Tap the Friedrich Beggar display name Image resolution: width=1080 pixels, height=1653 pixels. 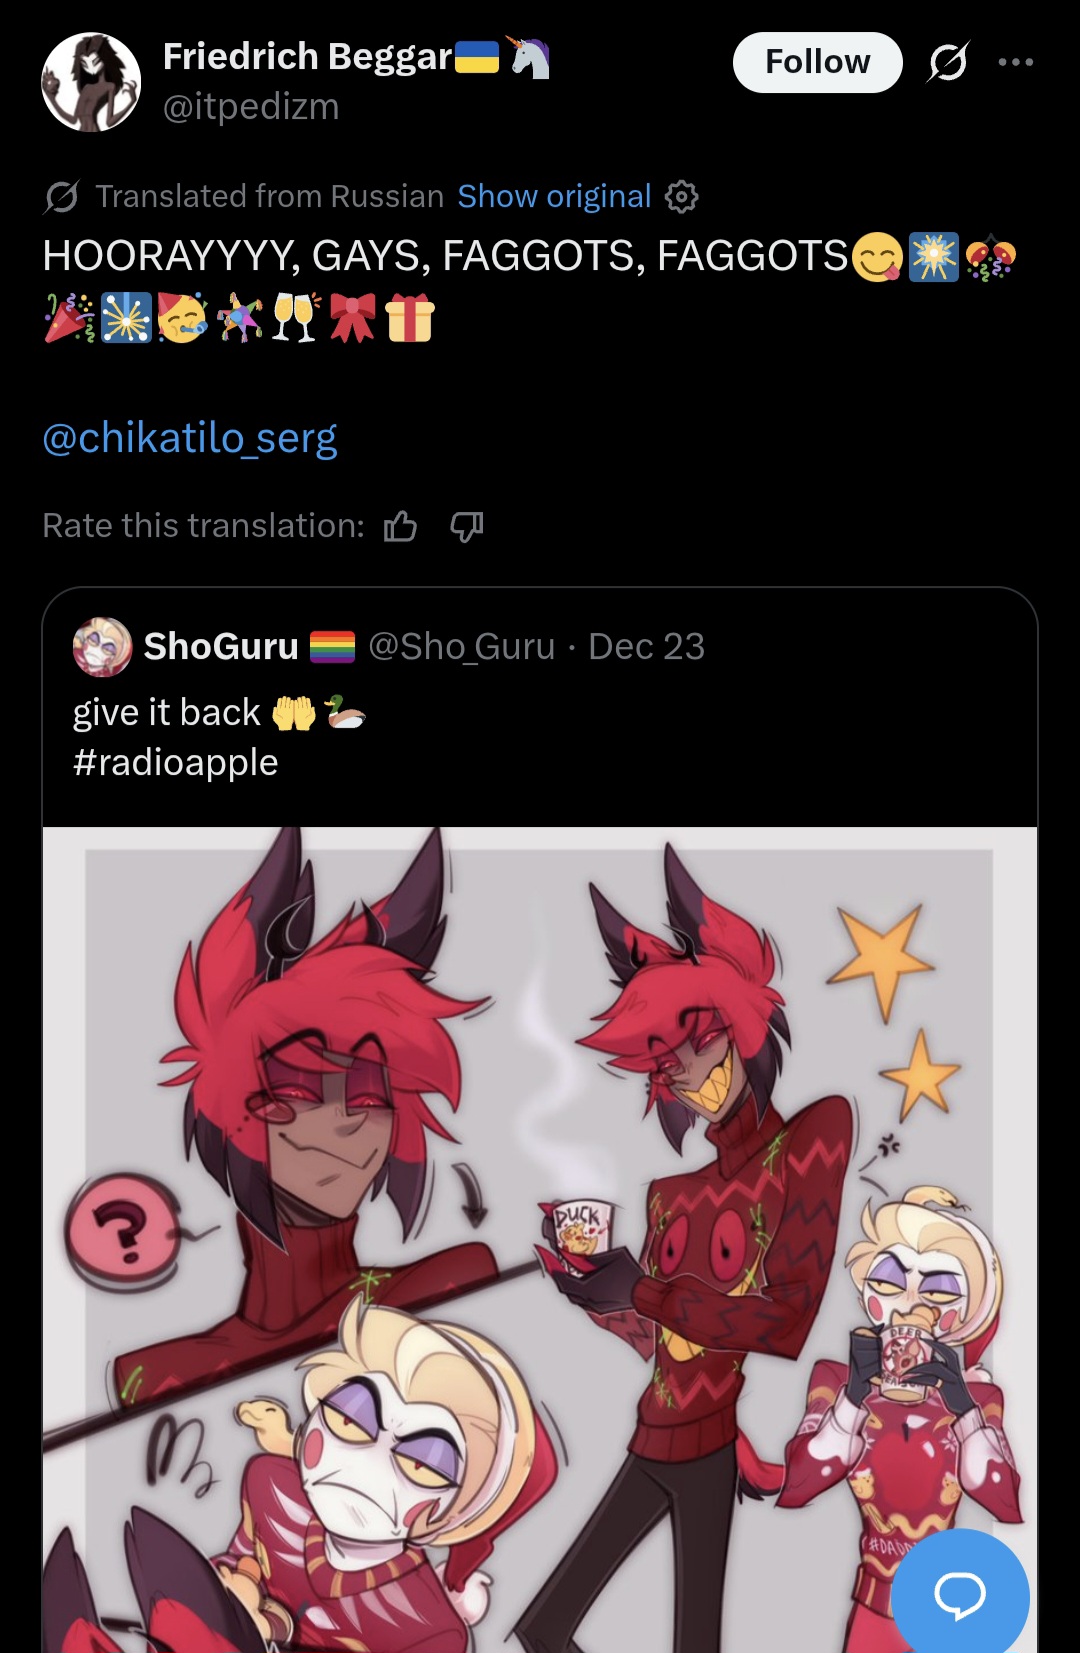(307, 57)
